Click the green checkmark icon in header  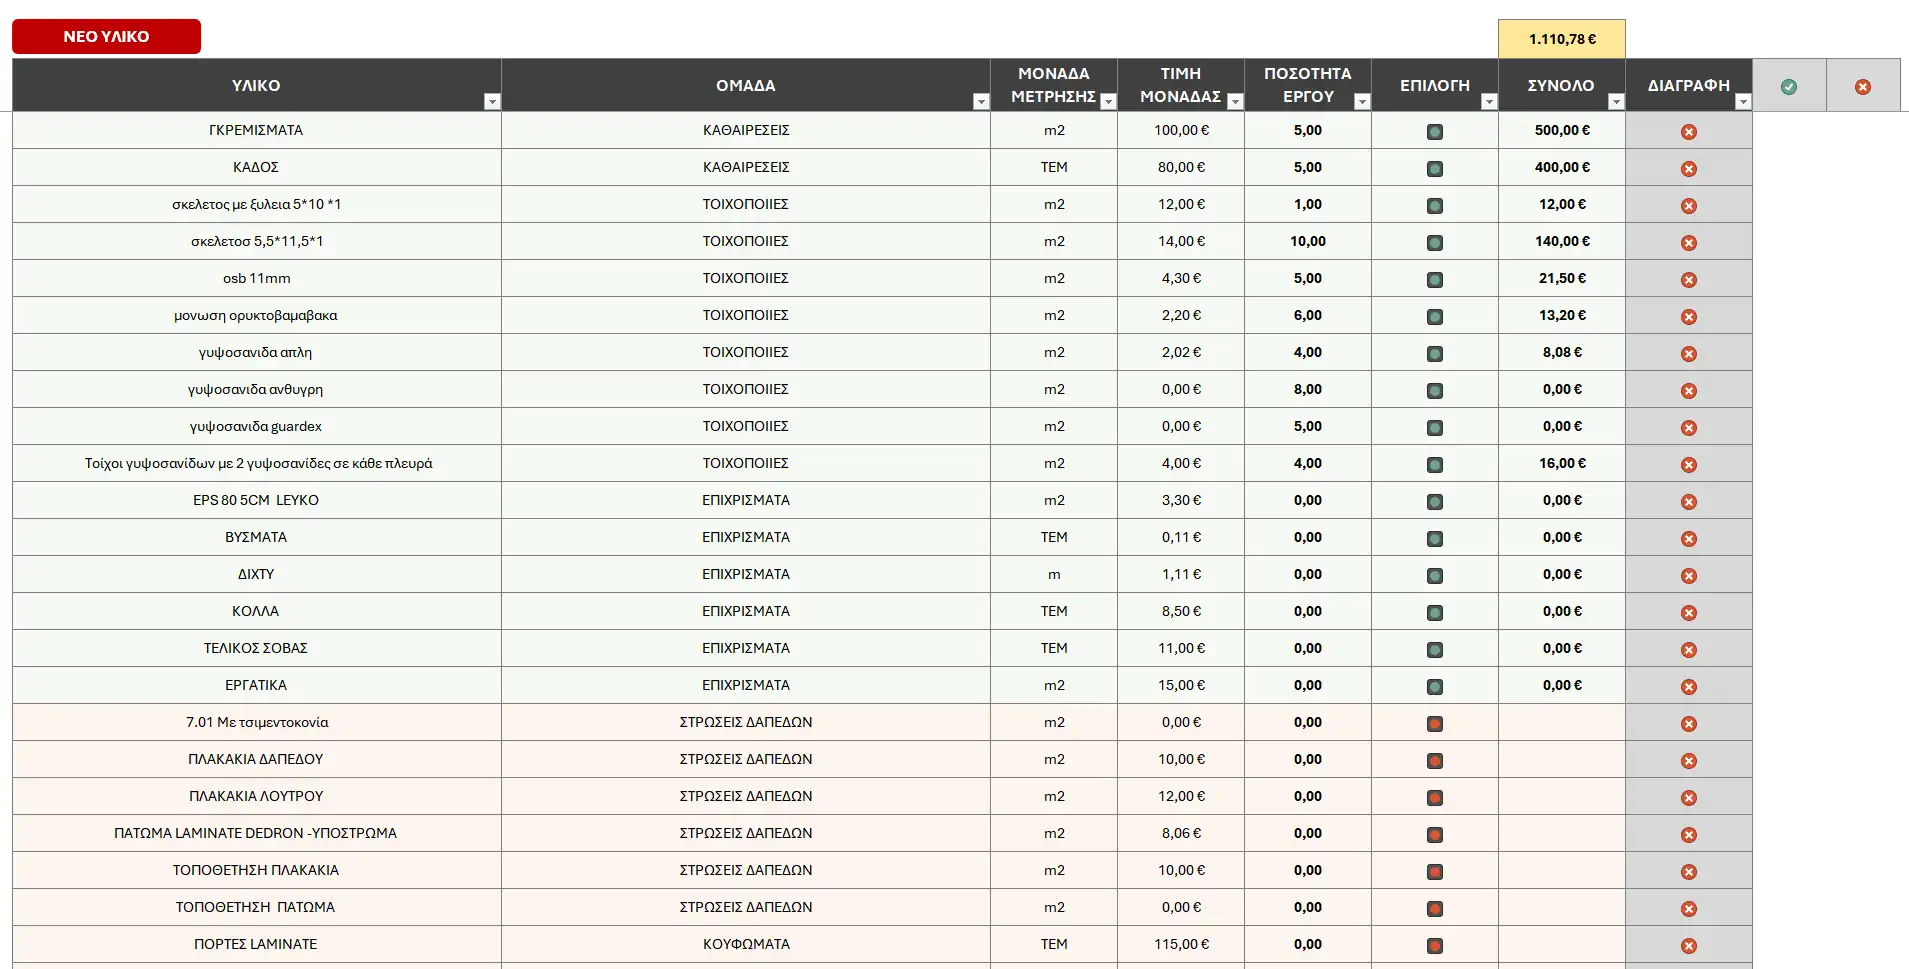[x=1789, y=87]
